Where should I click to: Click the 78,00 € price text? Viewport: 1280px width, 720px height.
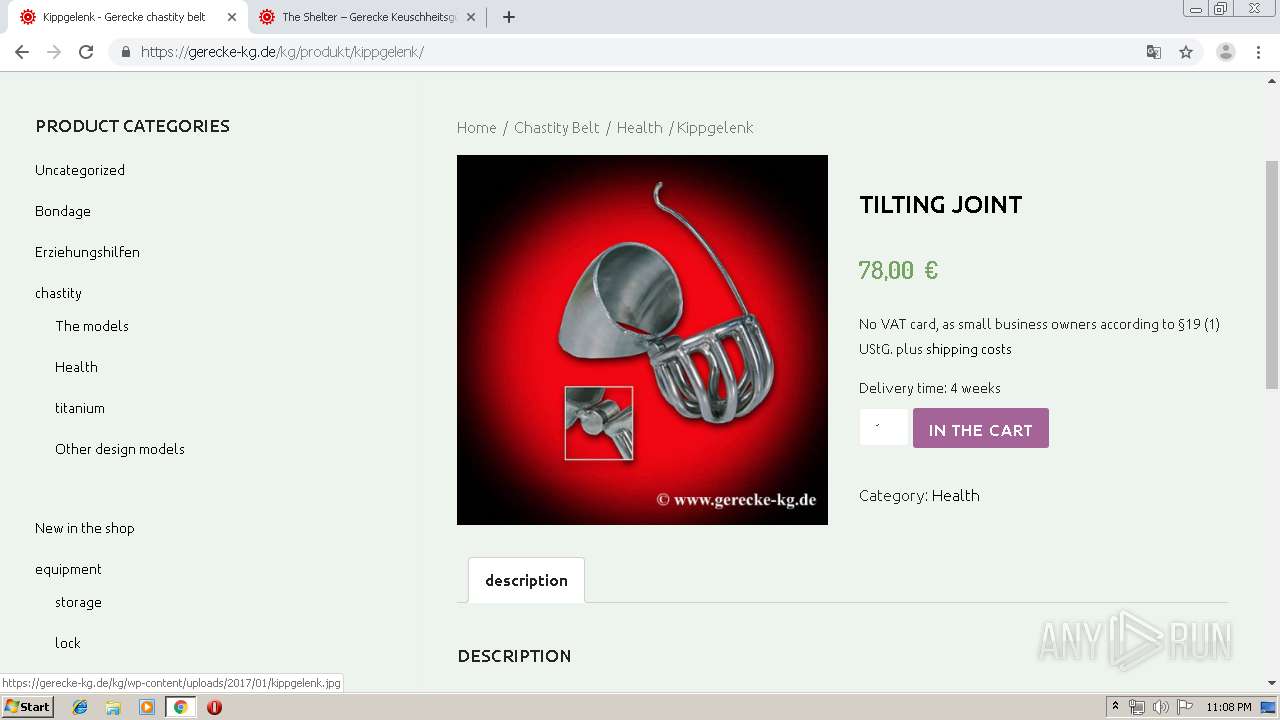pyautogui.click(x=898, y=270)
